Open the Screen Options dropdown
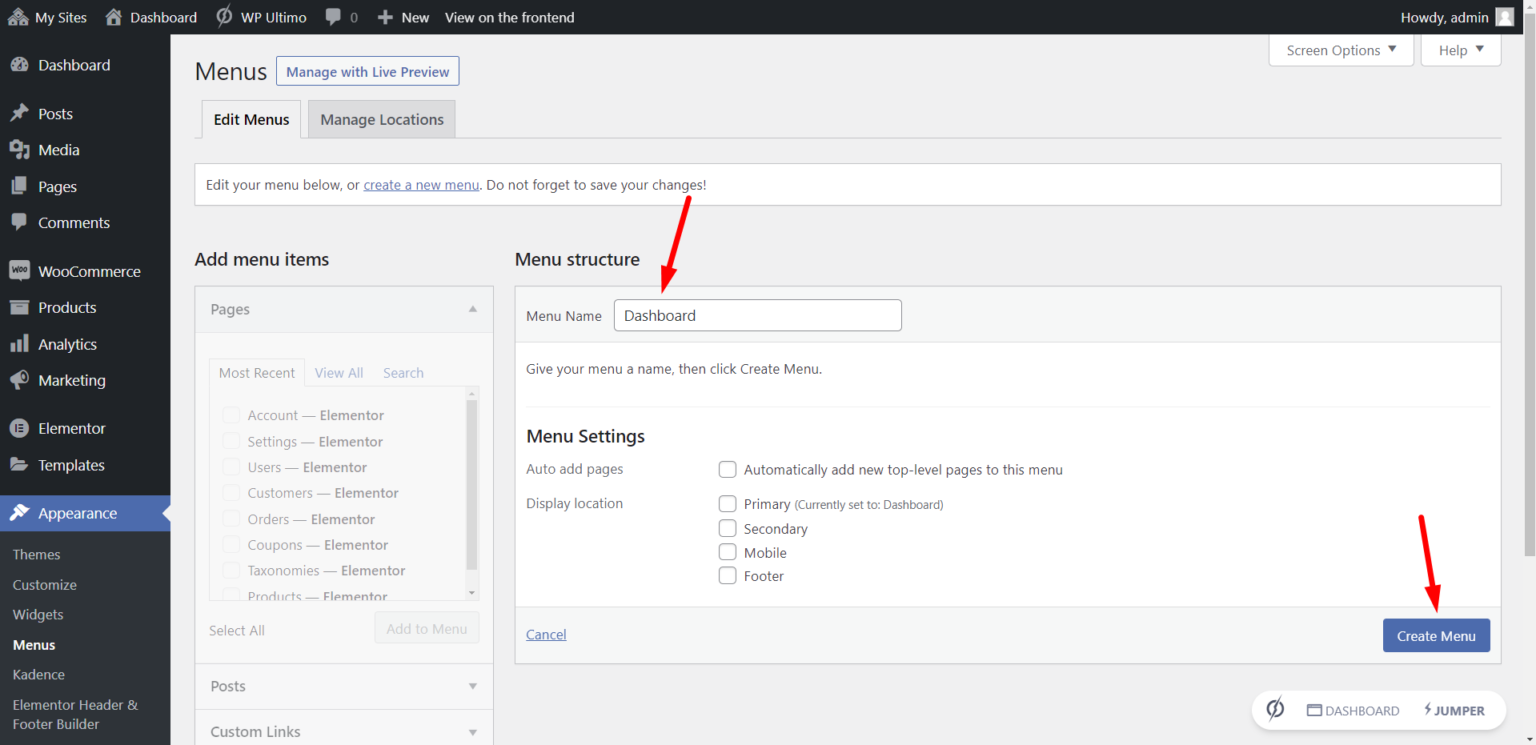The height and width of the screenshot is (745, 1536). click(1340, 49)
